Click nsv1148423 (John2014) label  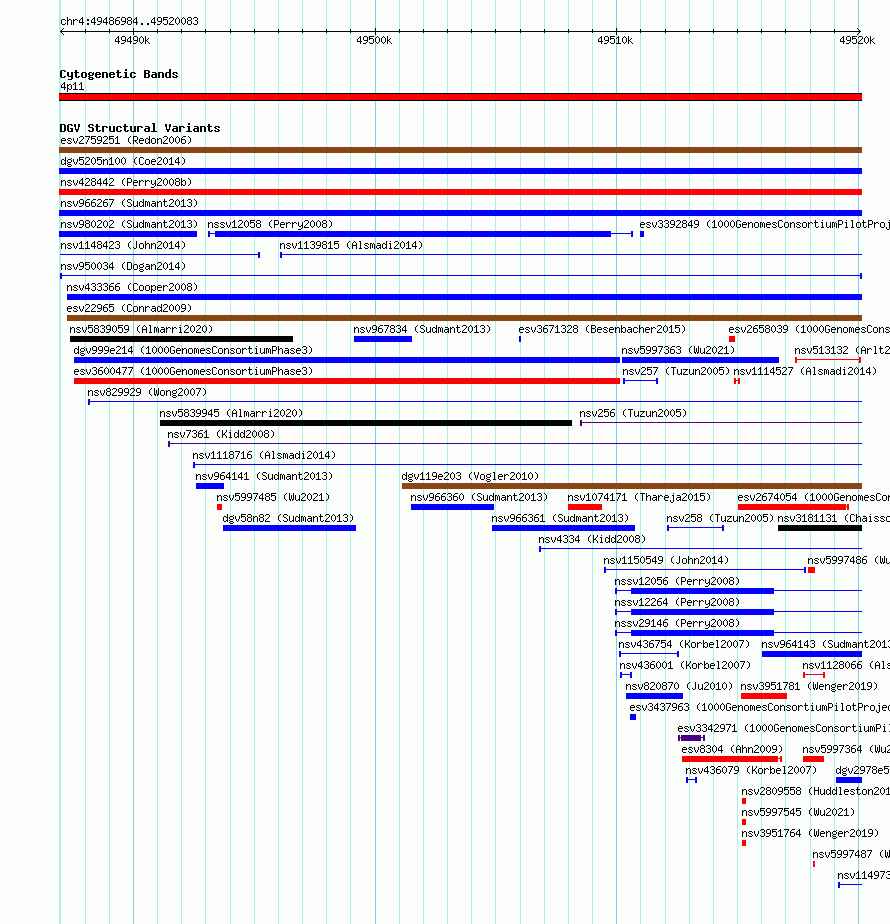click(x=123, y=245)
